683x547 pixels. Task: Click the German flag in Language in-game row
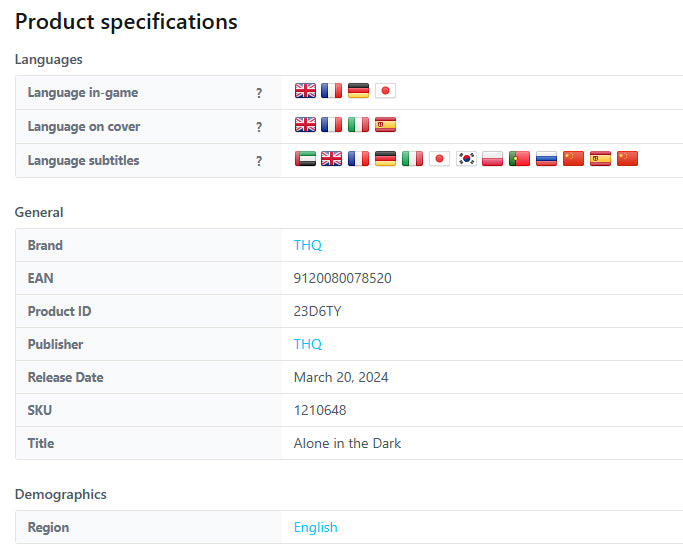[x=358, y=91]
